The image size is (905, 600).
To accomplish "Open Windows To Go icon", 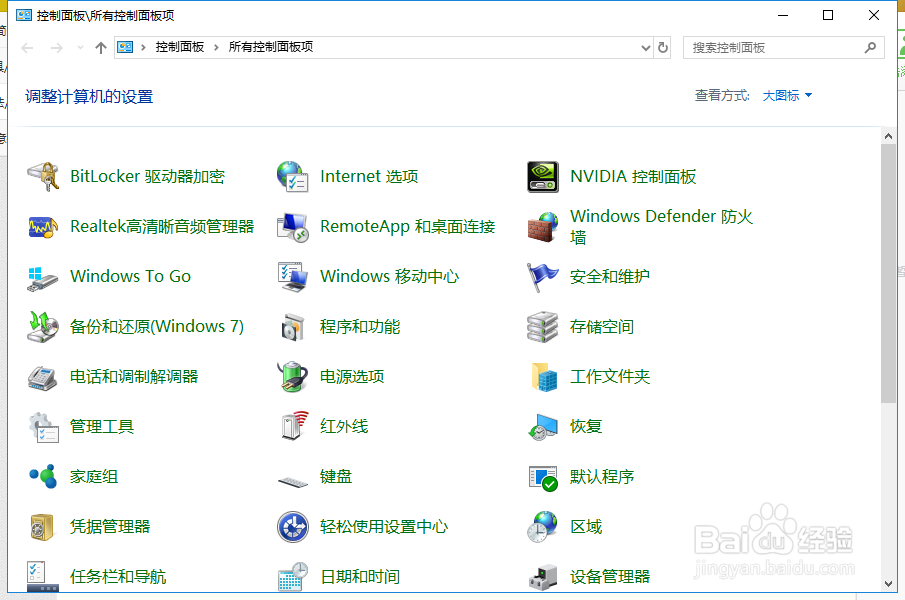I will tap(43, 277).
